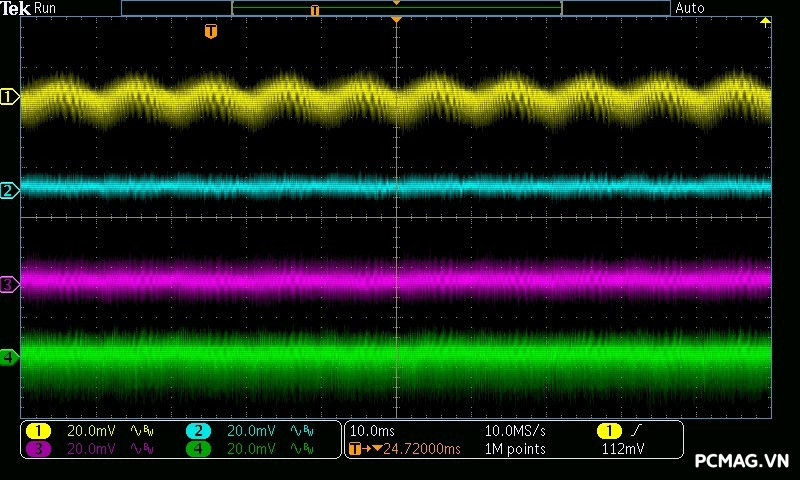Screen dimensions: 800x480
Task: Select channel 1 ground marker on left edge
Action: pyautogui.click(x=9, y=97)
